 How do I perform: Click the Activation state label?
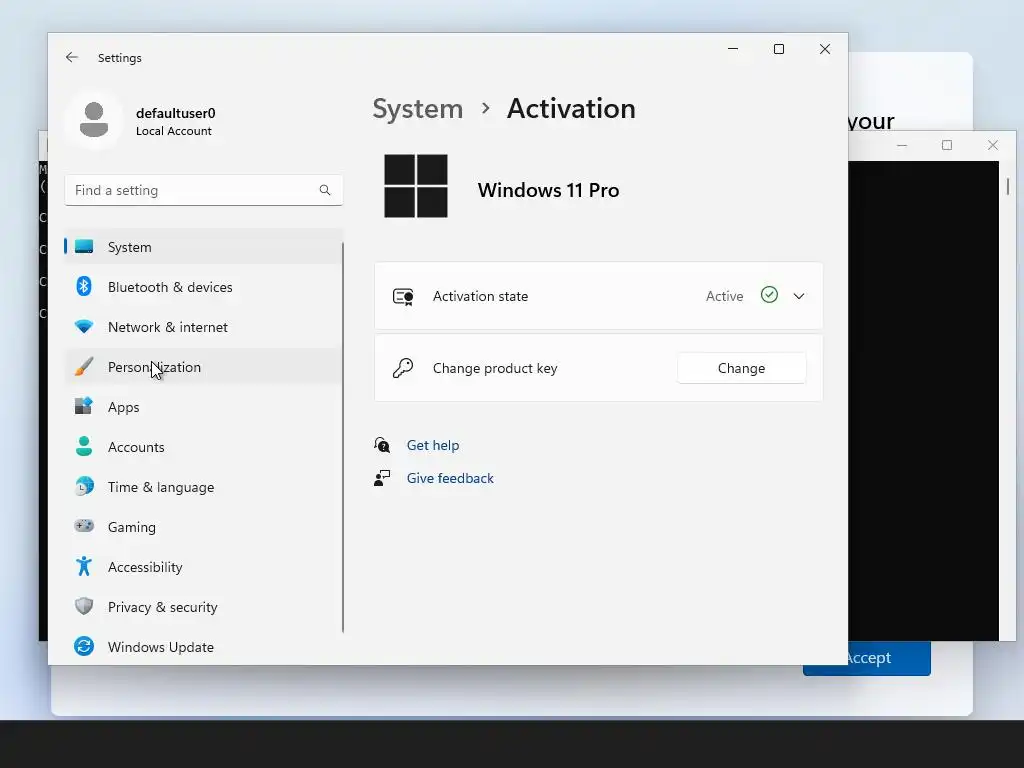click(480, 296)
